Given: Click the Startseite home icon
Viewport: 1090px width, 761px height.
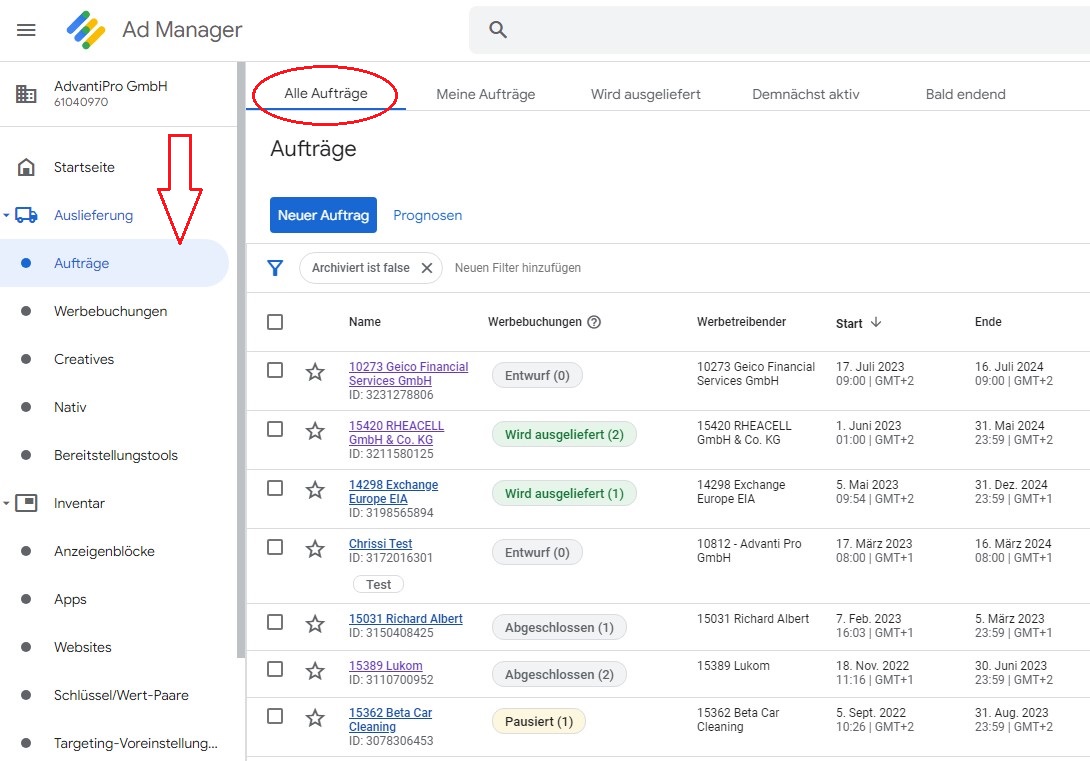Looking at the screenshot, I should pyautogui.click(x=26, y=167).
